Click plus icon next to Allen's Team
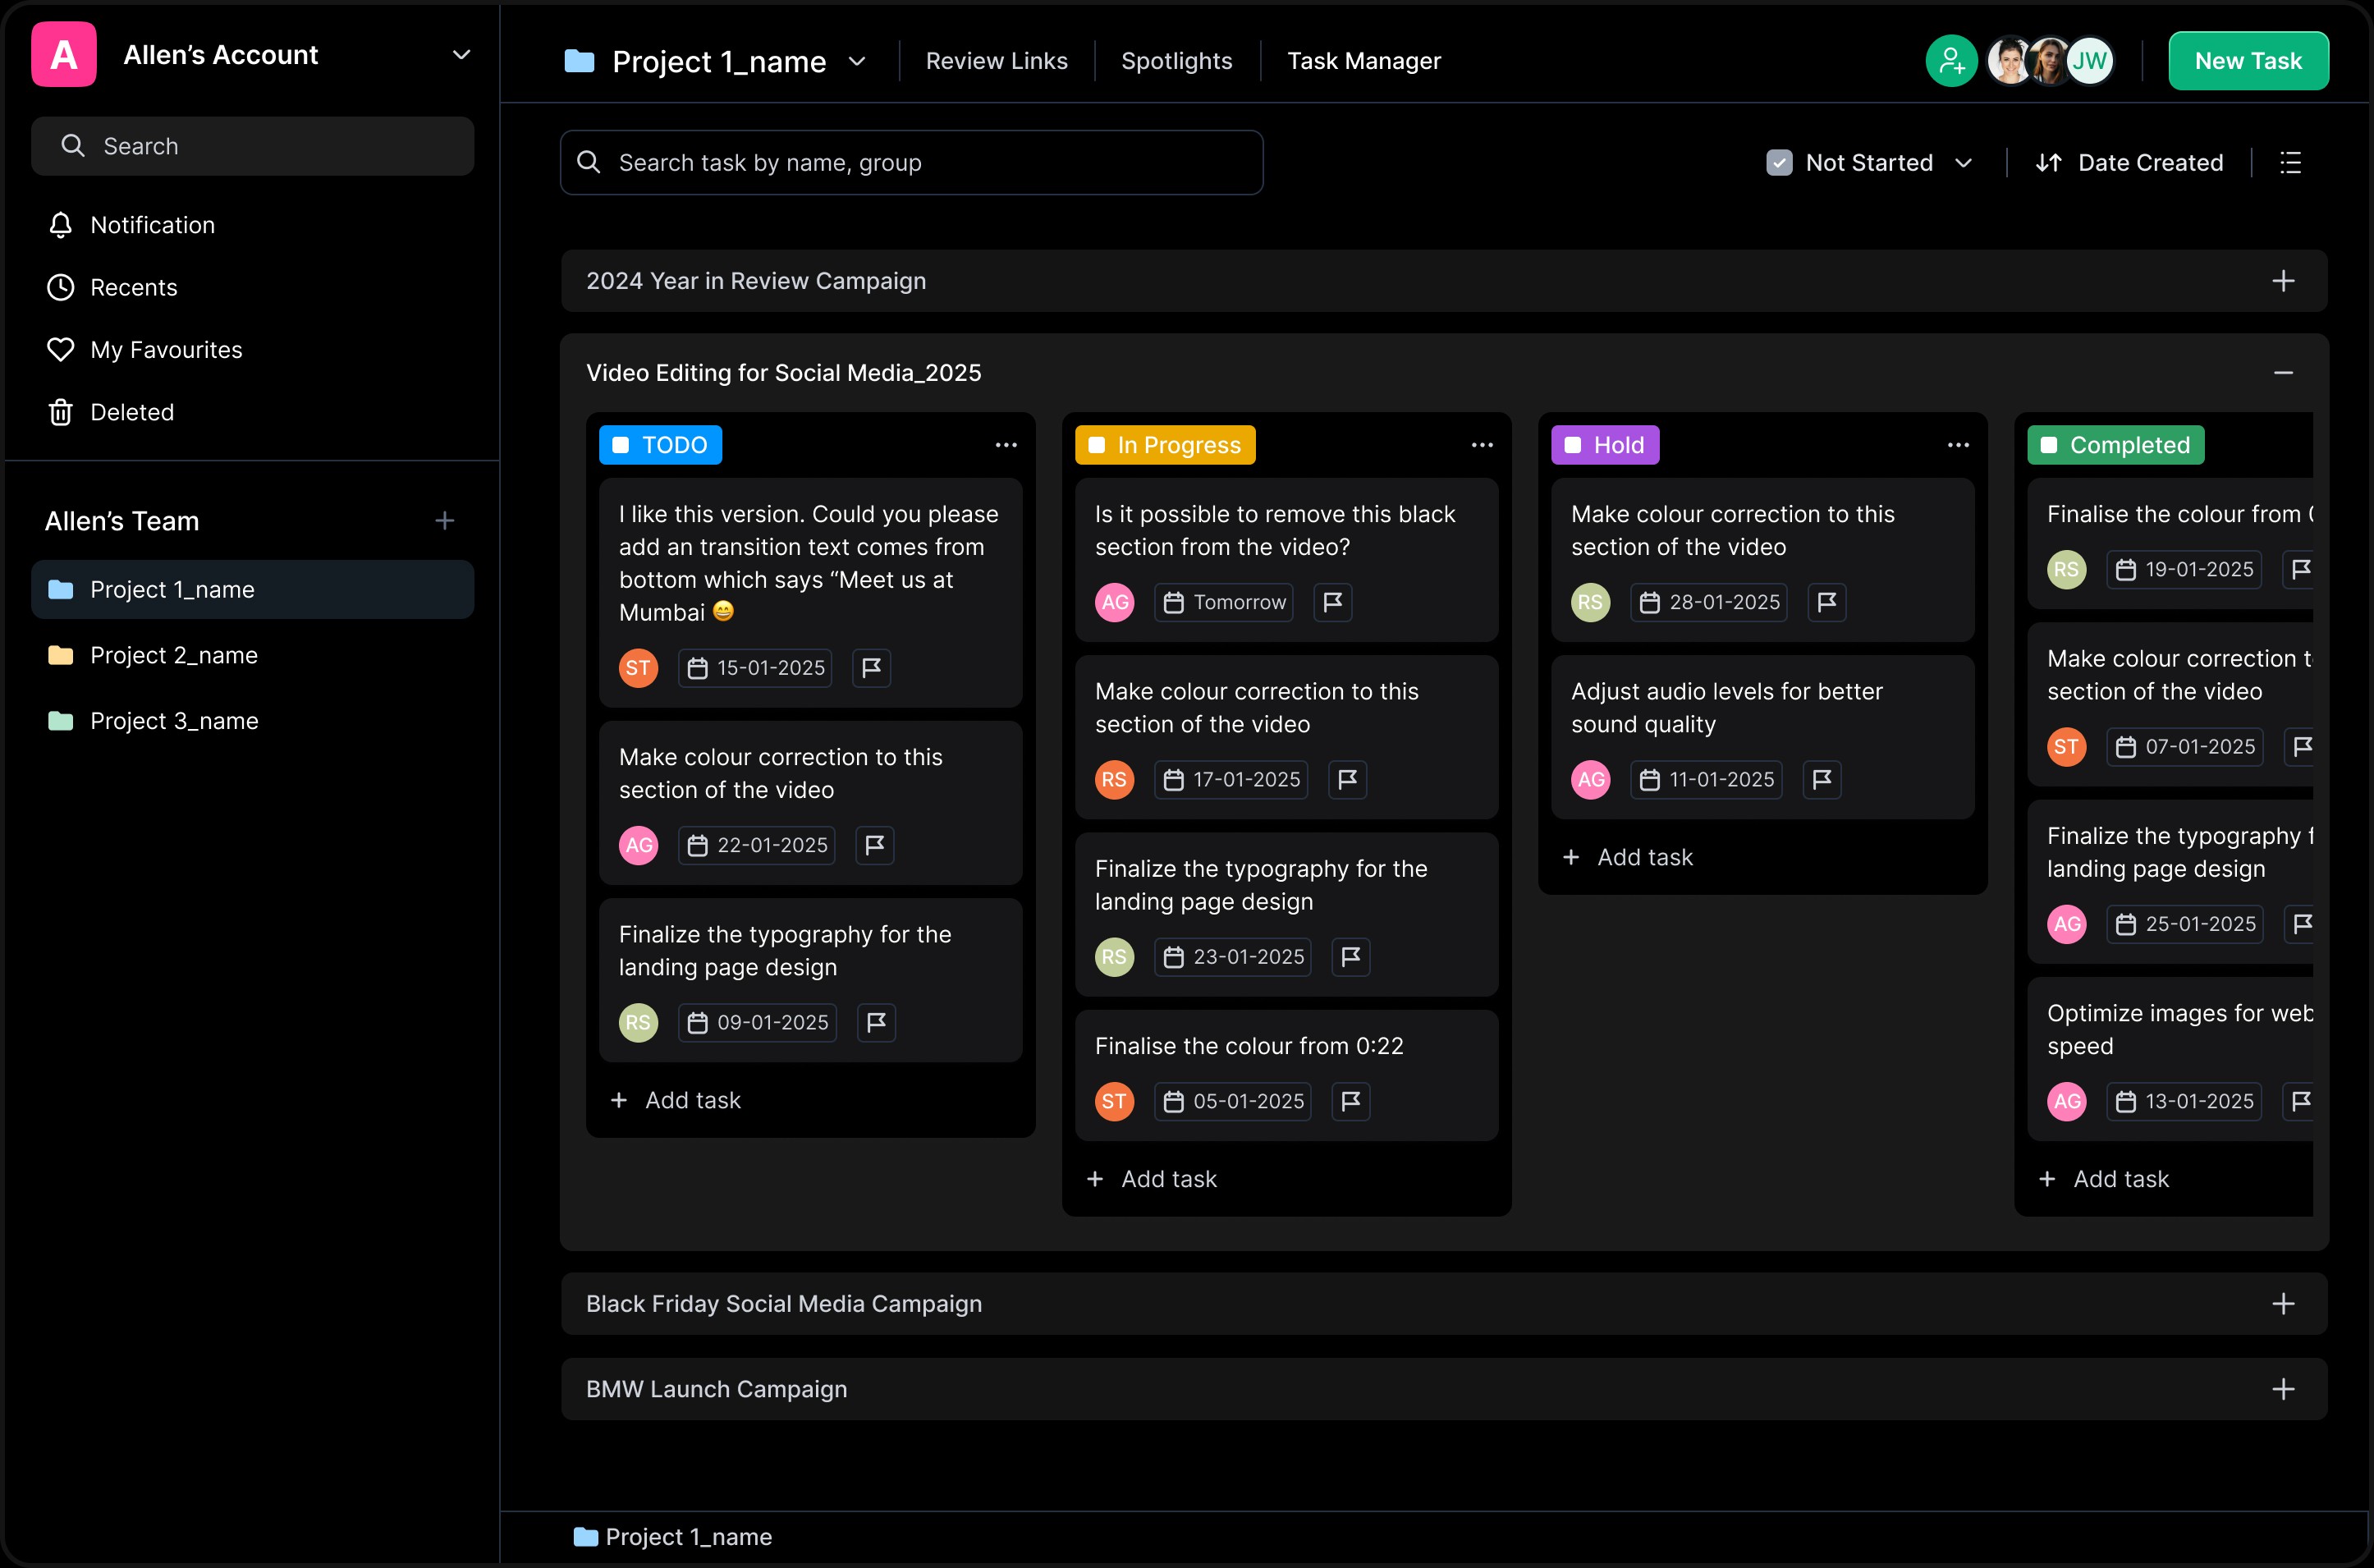This screenshot has width=2374, height=1568. coord(445,521)
